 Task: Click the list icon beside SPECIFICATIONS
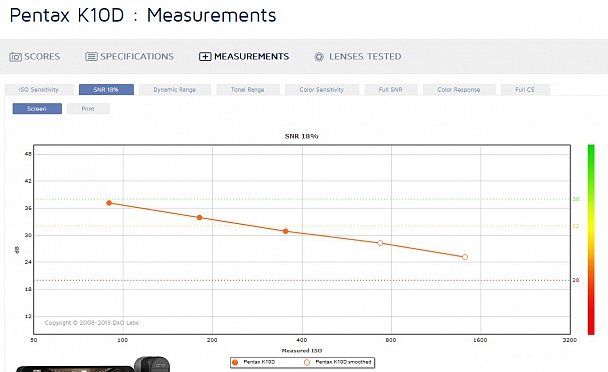coord(91,57)
